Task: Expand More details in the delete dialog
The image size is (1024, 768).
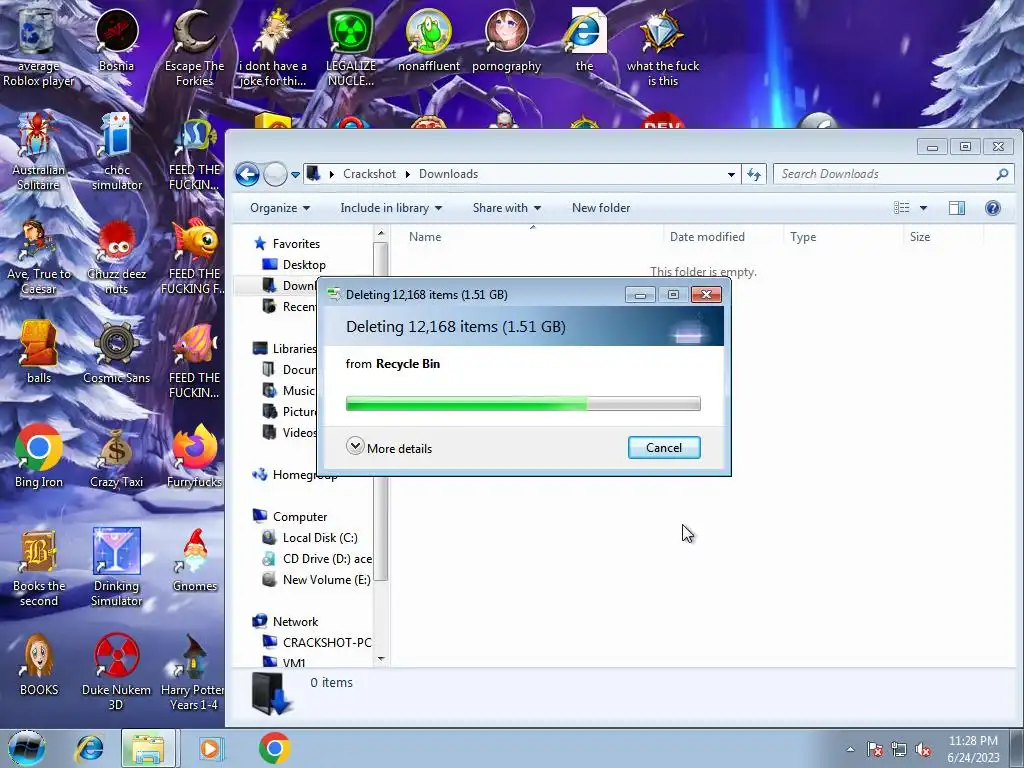Action: click(x=389, y=447)
